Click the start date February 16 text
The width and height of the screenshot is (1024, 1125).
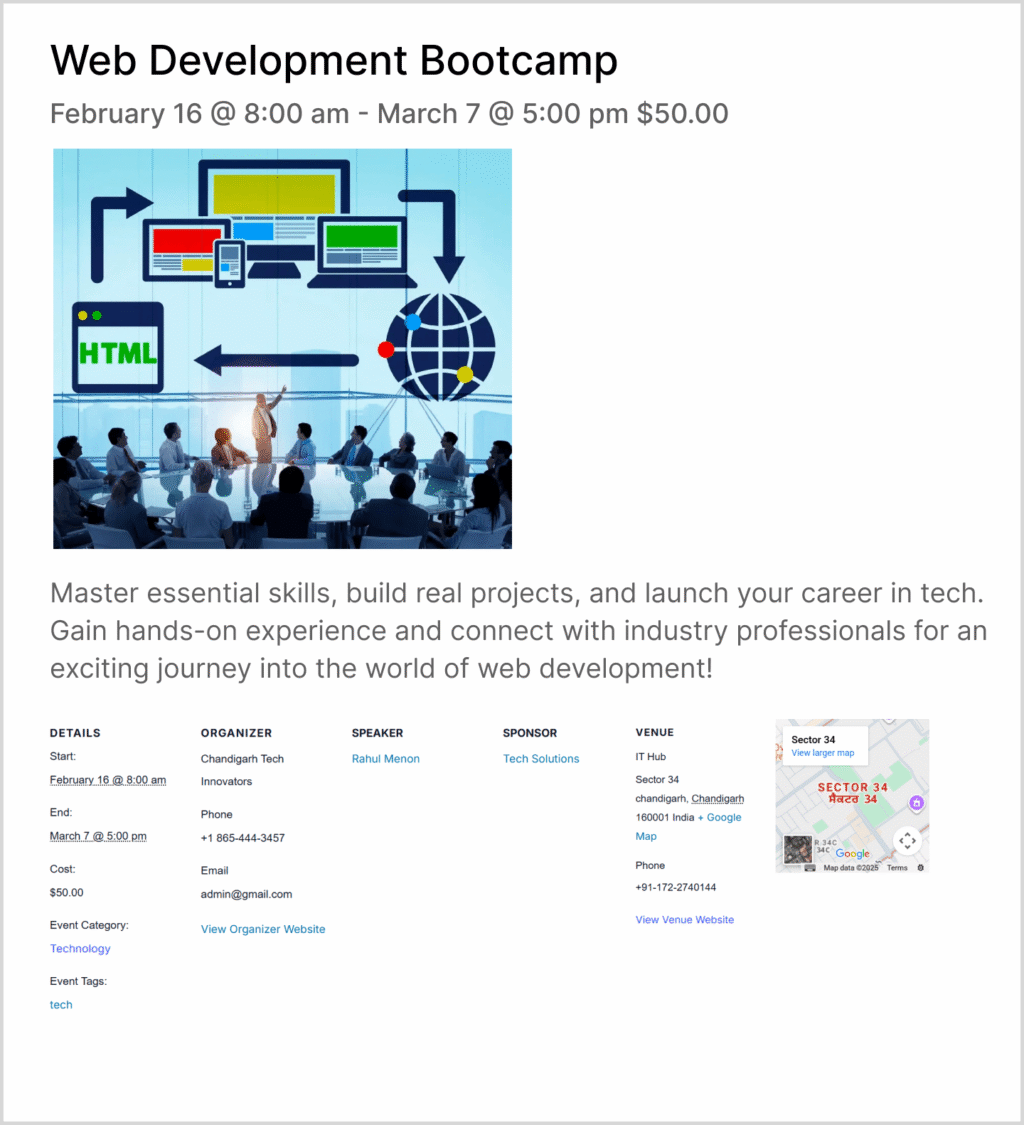pyautogui.click(x=108, y=780)
